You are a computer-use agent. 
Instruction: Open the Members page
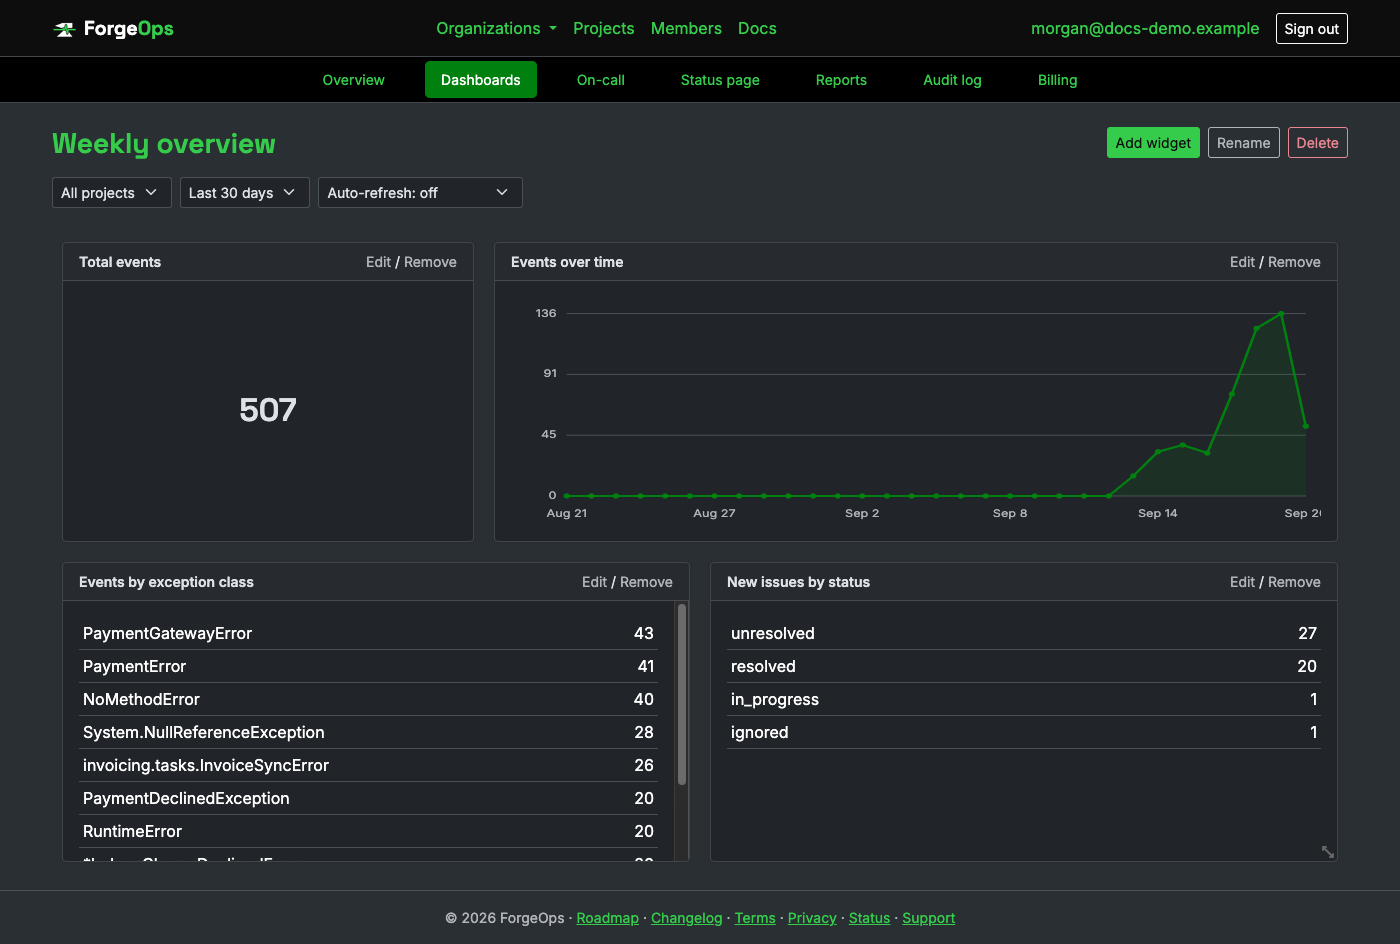686,28
